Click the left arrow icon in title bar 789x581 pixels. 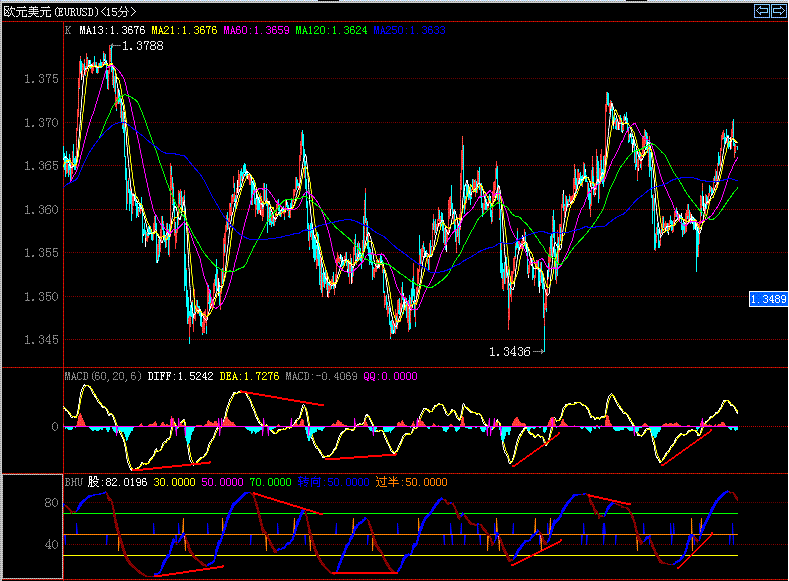point(762,11)
